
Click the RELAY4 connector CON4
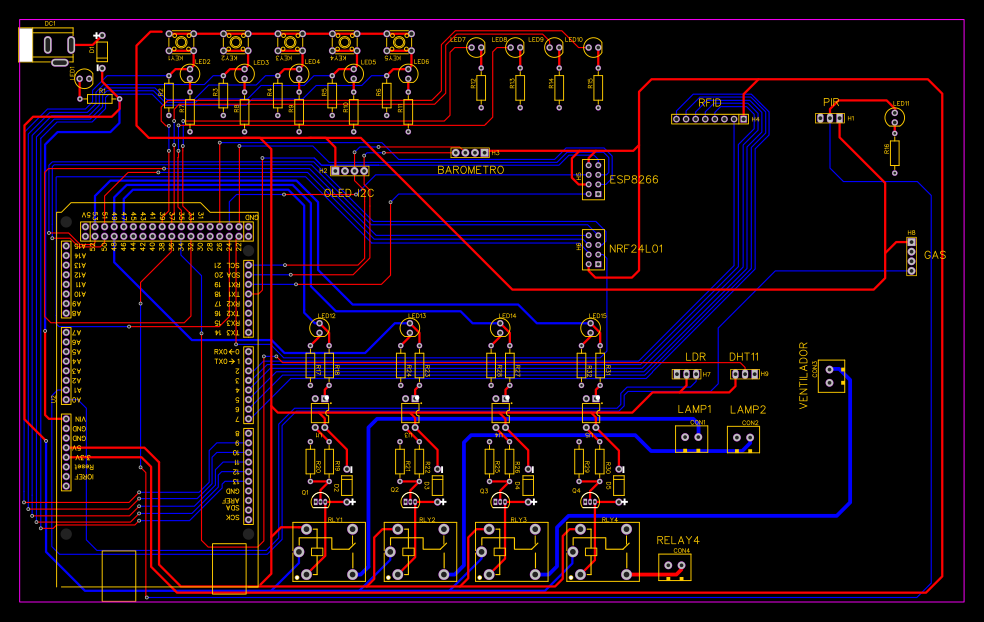(673, 567)
